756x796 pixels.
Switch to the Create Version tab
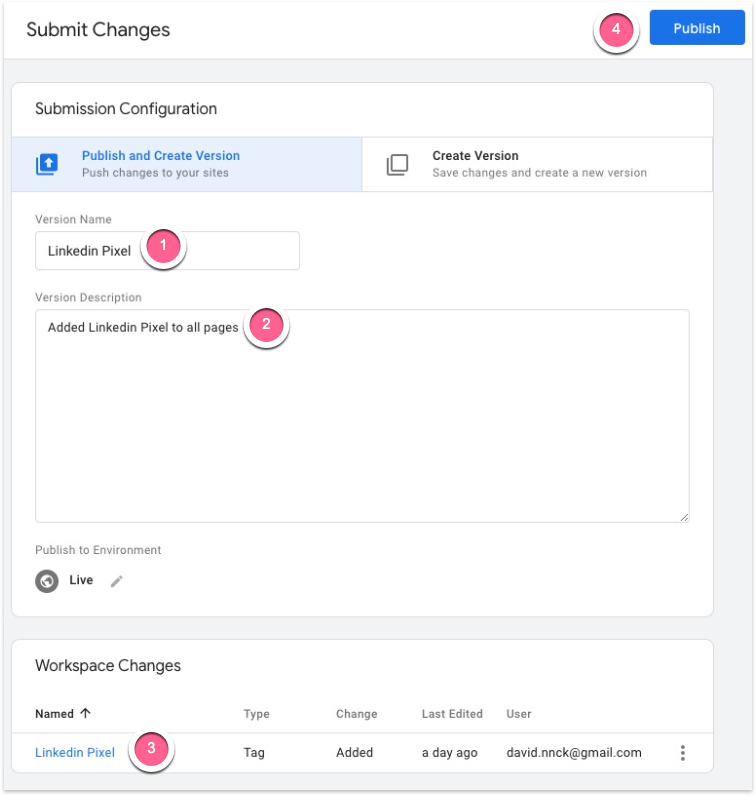point(537,164)
